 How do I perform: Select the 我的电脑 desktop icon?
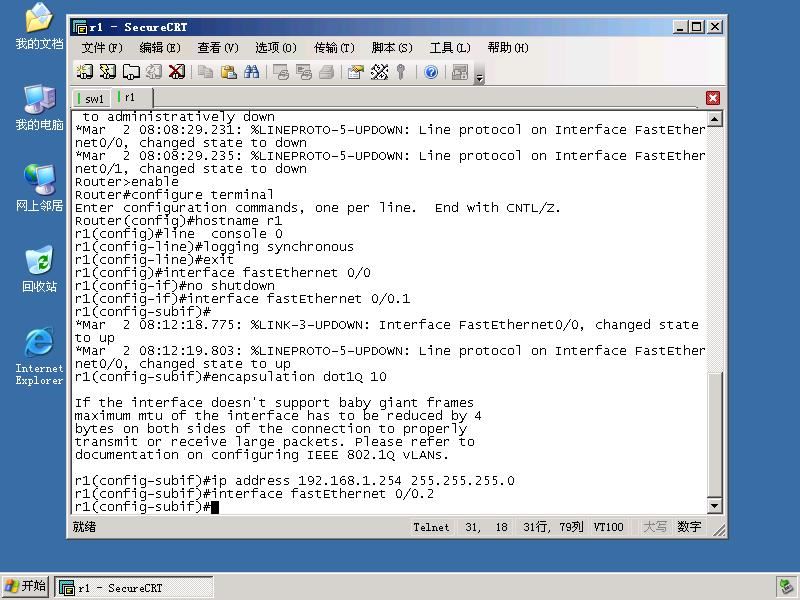tap(39, 108)
